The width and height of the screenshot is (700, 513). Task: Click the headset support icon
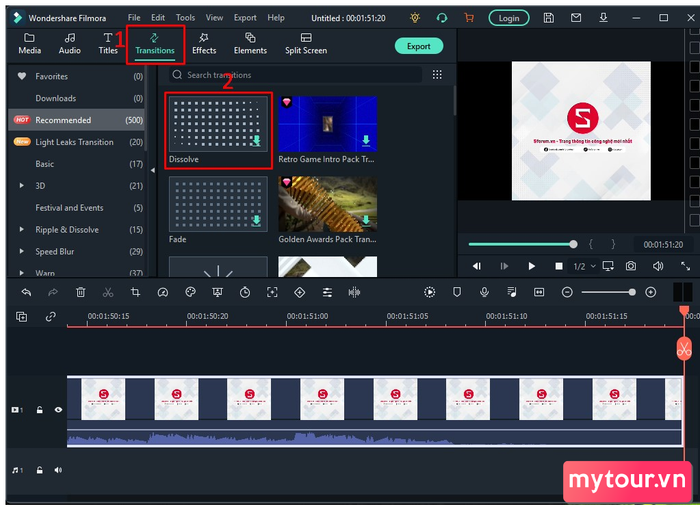(x=442, y=18)
